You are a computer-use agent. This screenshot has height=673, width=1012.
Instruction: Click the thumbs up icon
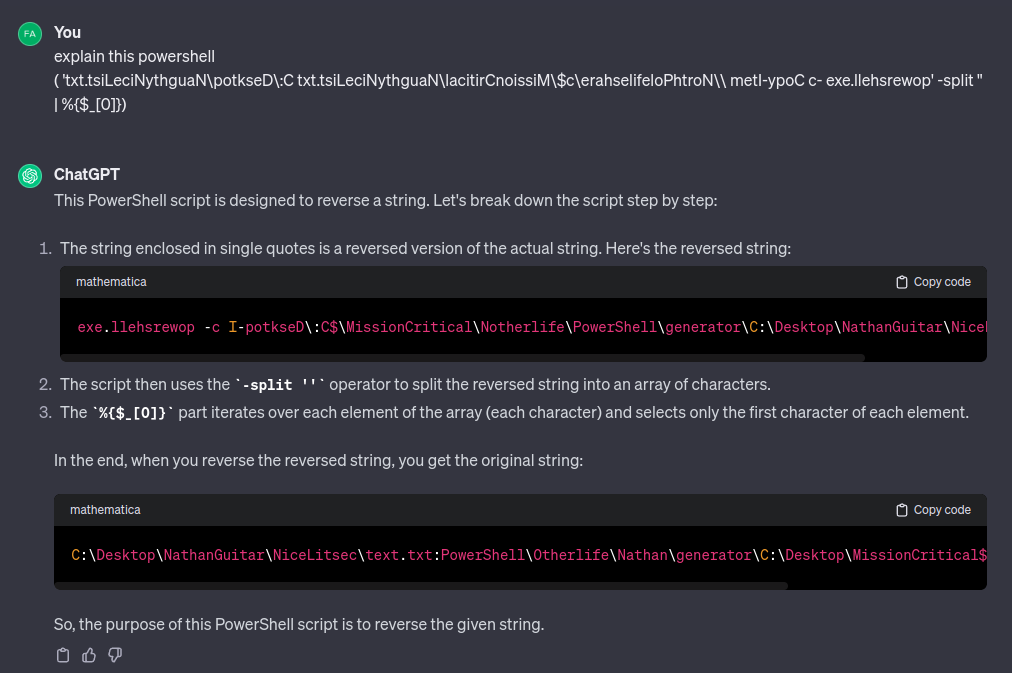[89, 655]
